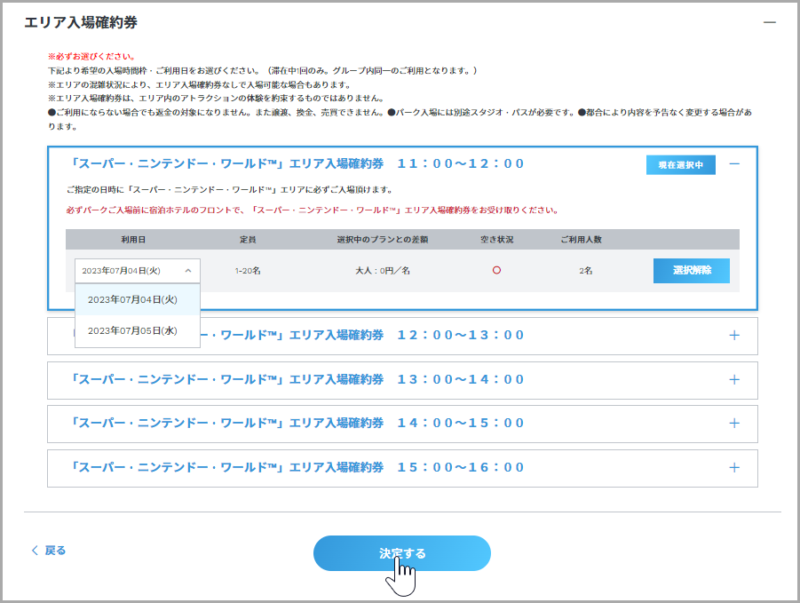Click the 1-20名 capacity value
Viewport: 800px width, 603px height.
248,271
